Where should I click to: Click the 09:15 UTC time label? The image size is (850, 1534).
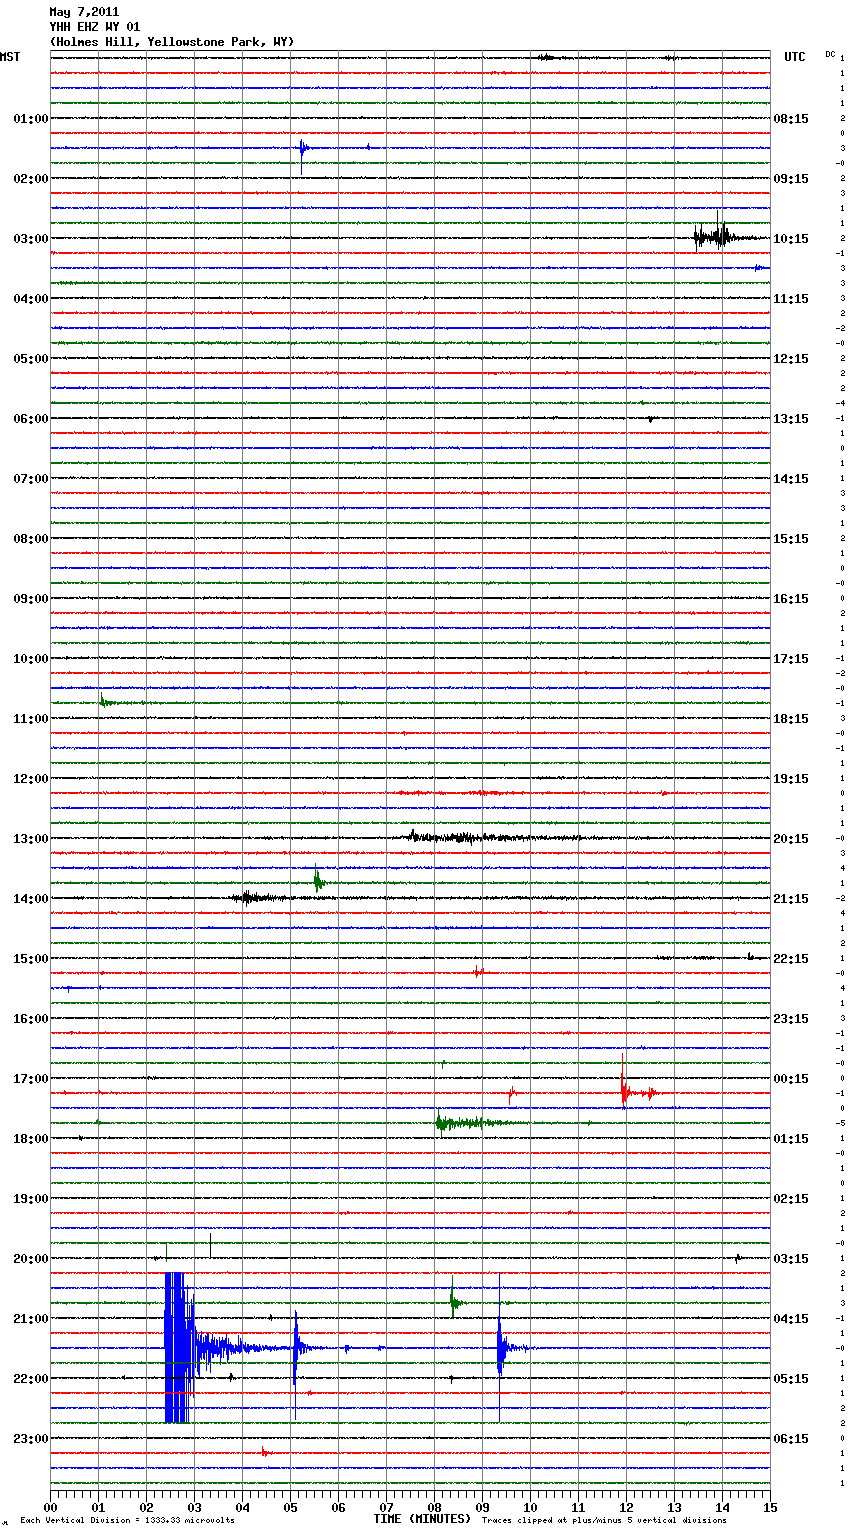(x=791, y=179)
